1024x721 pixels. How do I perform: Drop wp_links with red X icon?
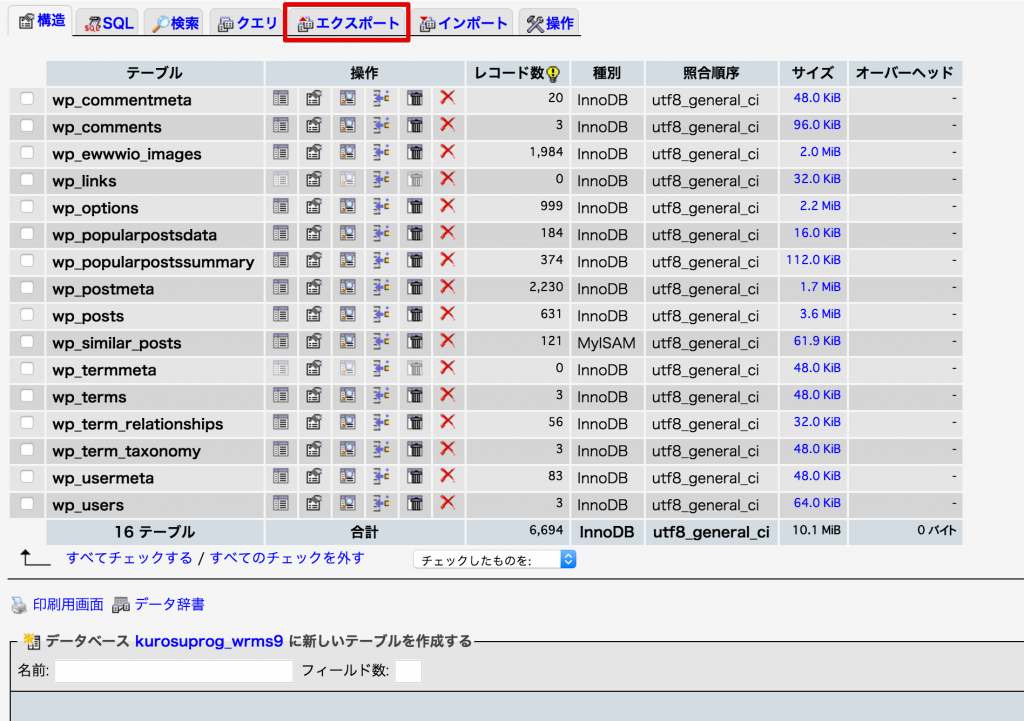pos(447,180)
